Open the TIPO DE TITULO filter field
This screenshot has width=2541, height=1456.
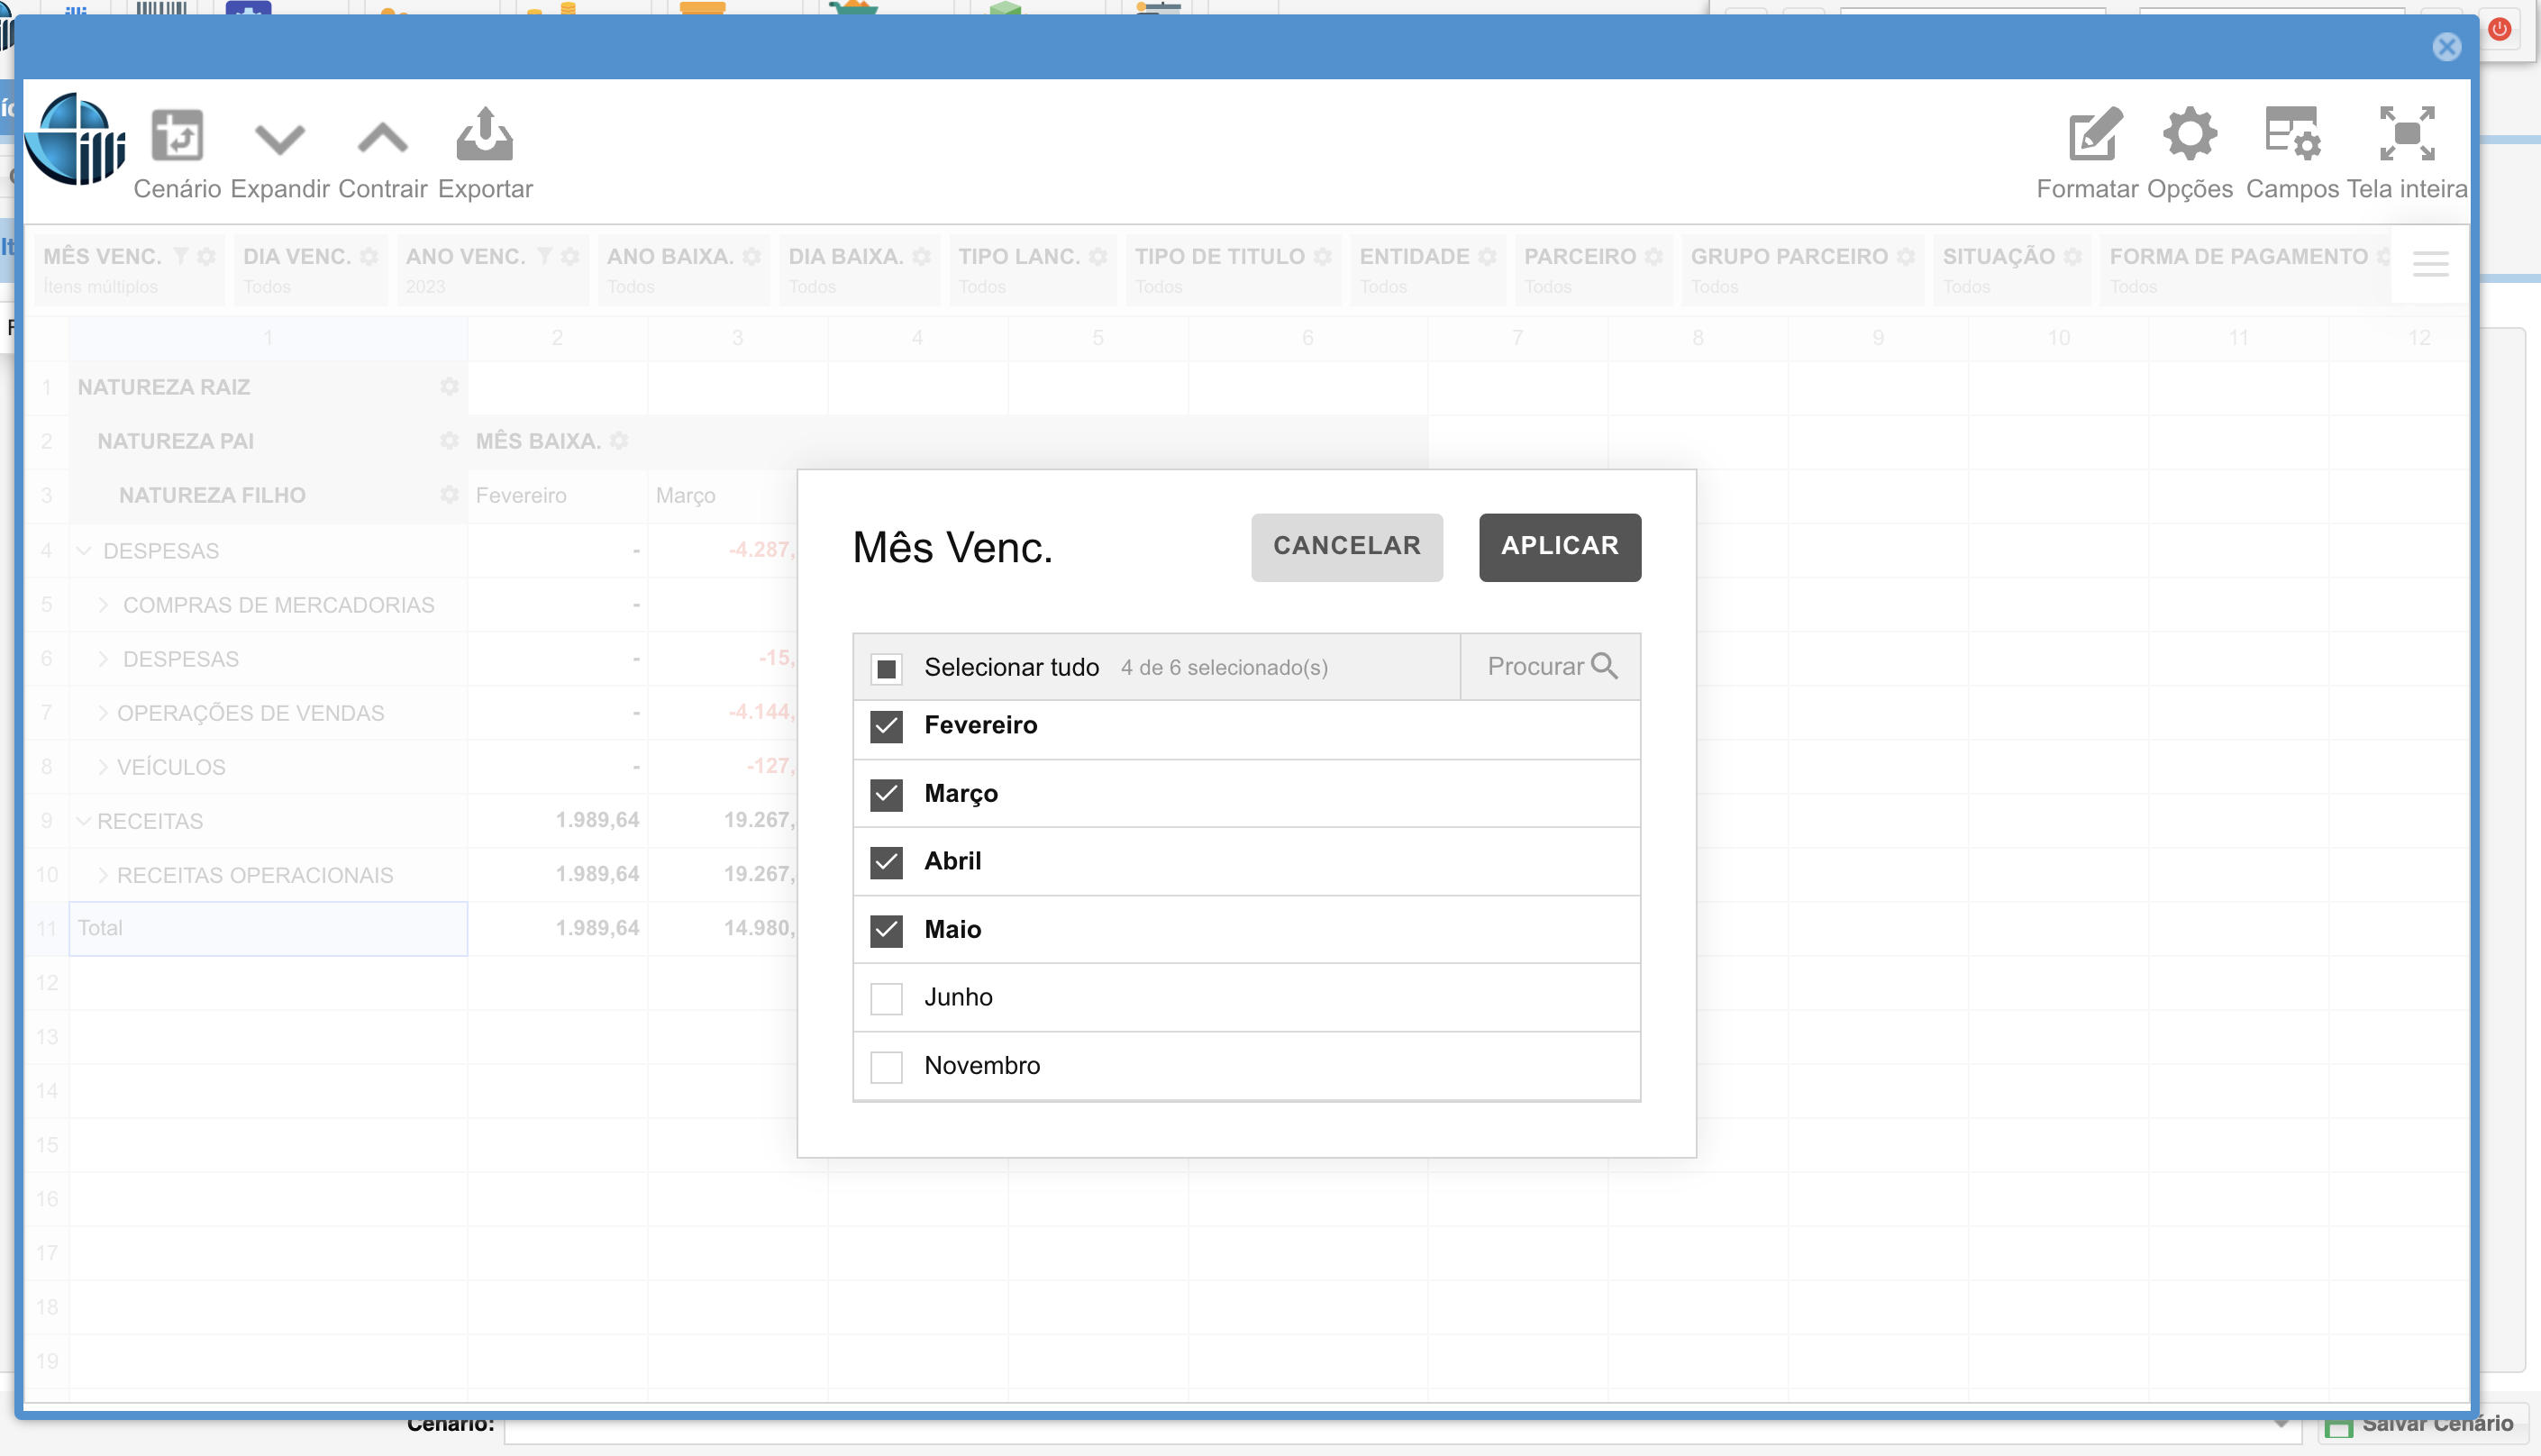click(x=1218, y=257)
